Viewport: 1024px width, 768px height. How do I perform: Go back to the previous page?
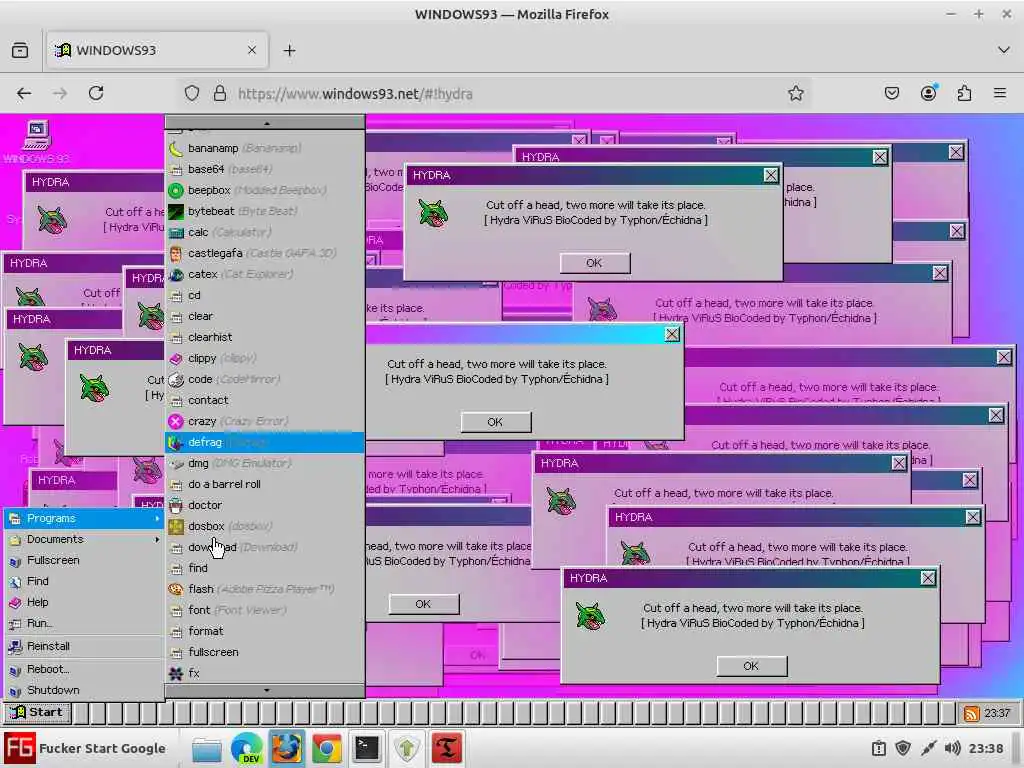coord(24,93)
